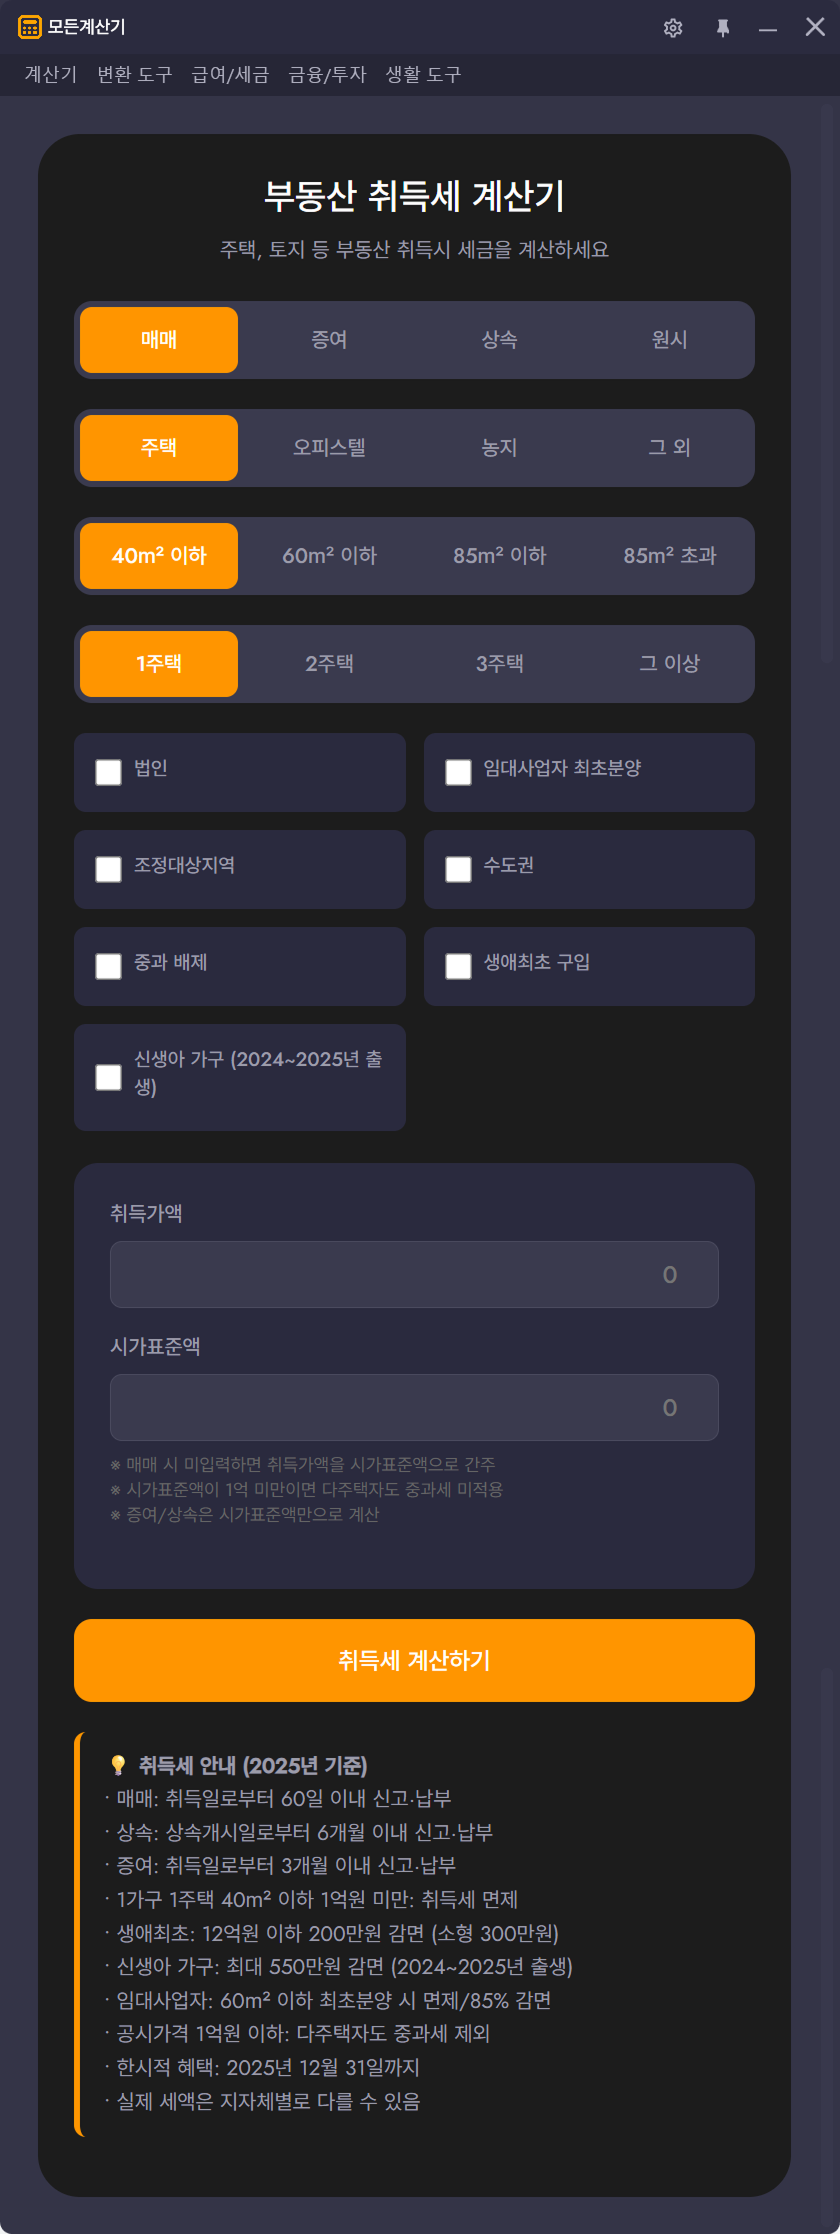Tick the 수도권 checkbox
Image resolution: width=840 pixels, height=2234 pixels.
tap(458, 869)
